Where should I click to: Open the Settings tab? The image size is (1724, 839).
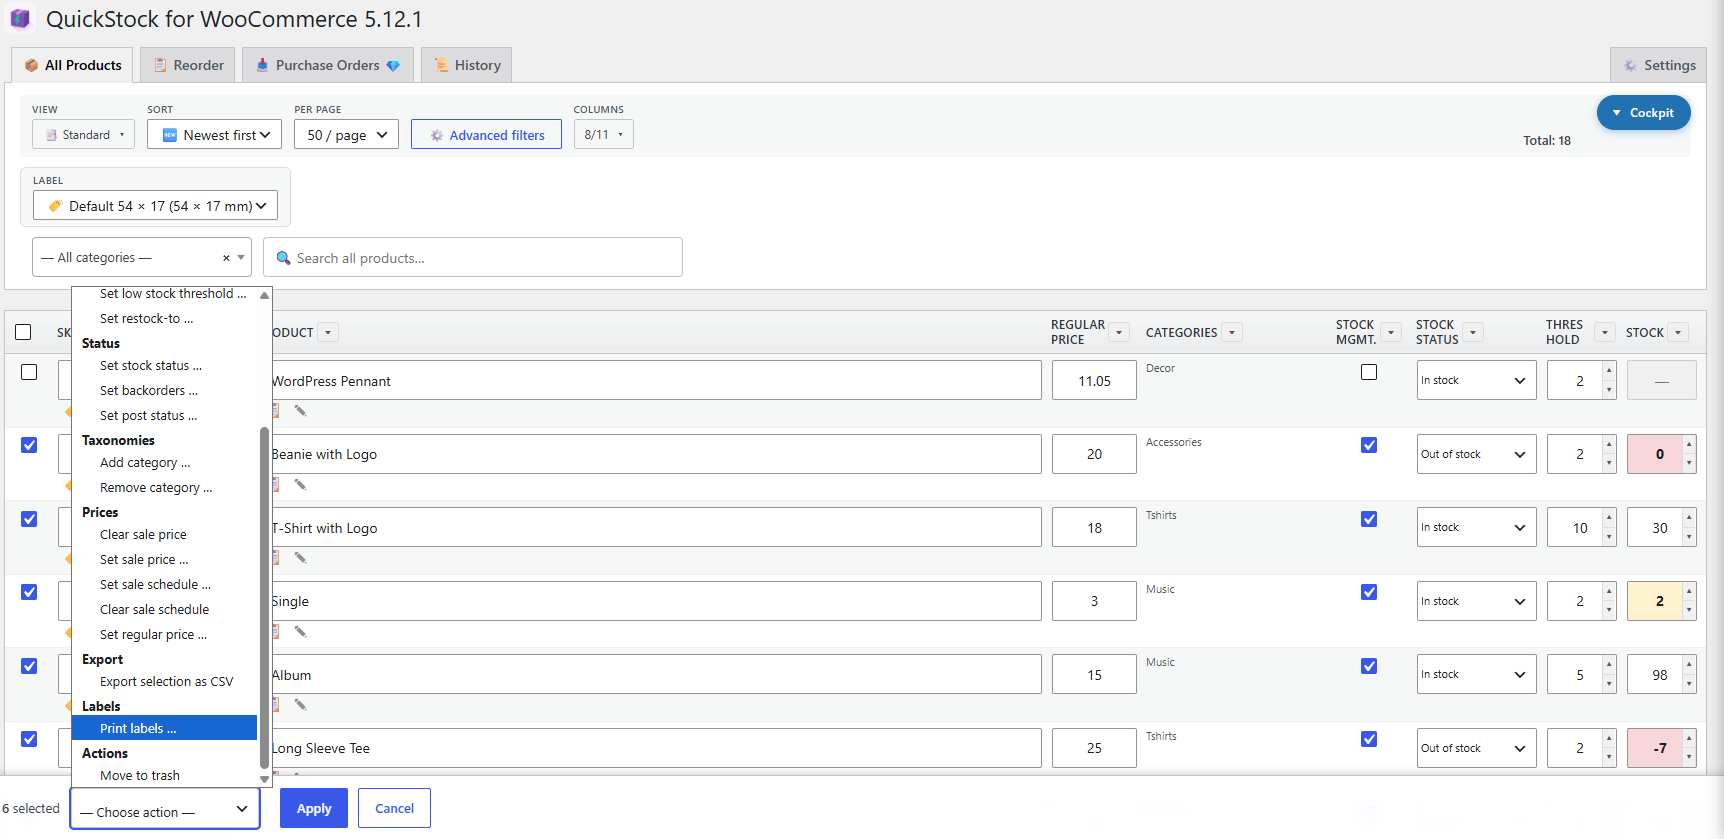(1658, 65)
